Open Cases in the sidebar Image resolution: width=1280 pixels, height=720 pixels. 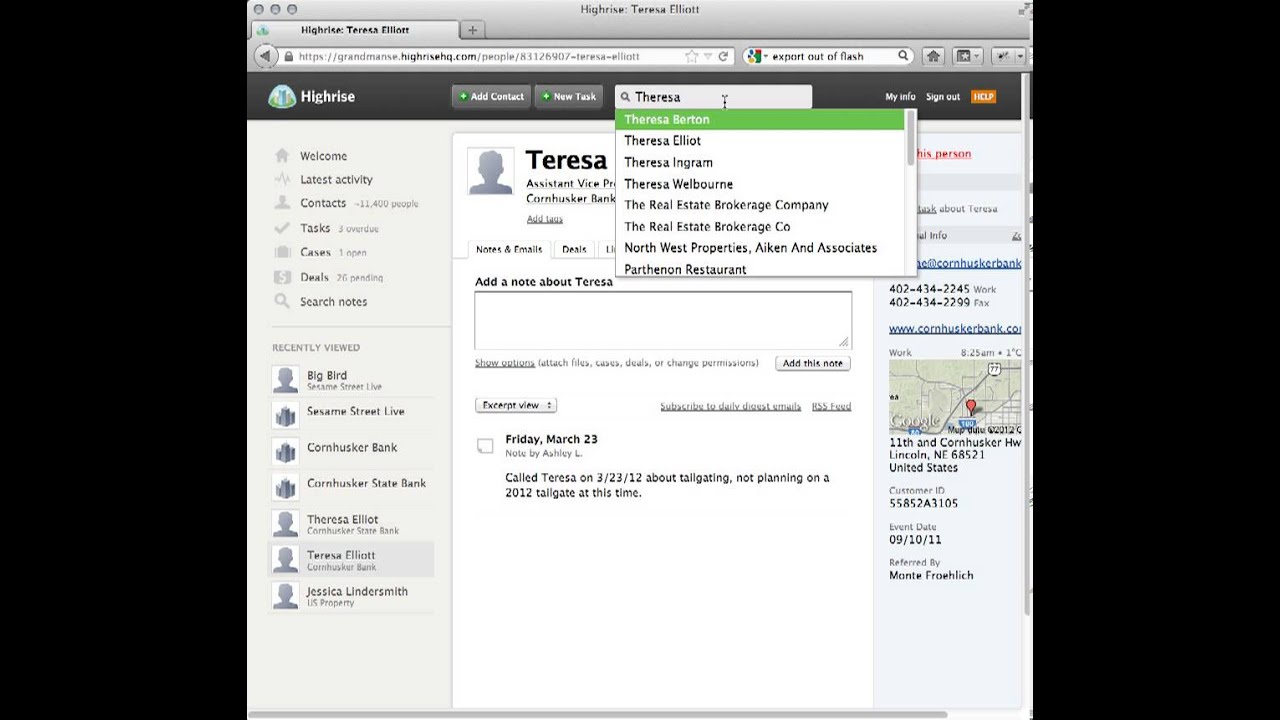(x=315, y=252)
